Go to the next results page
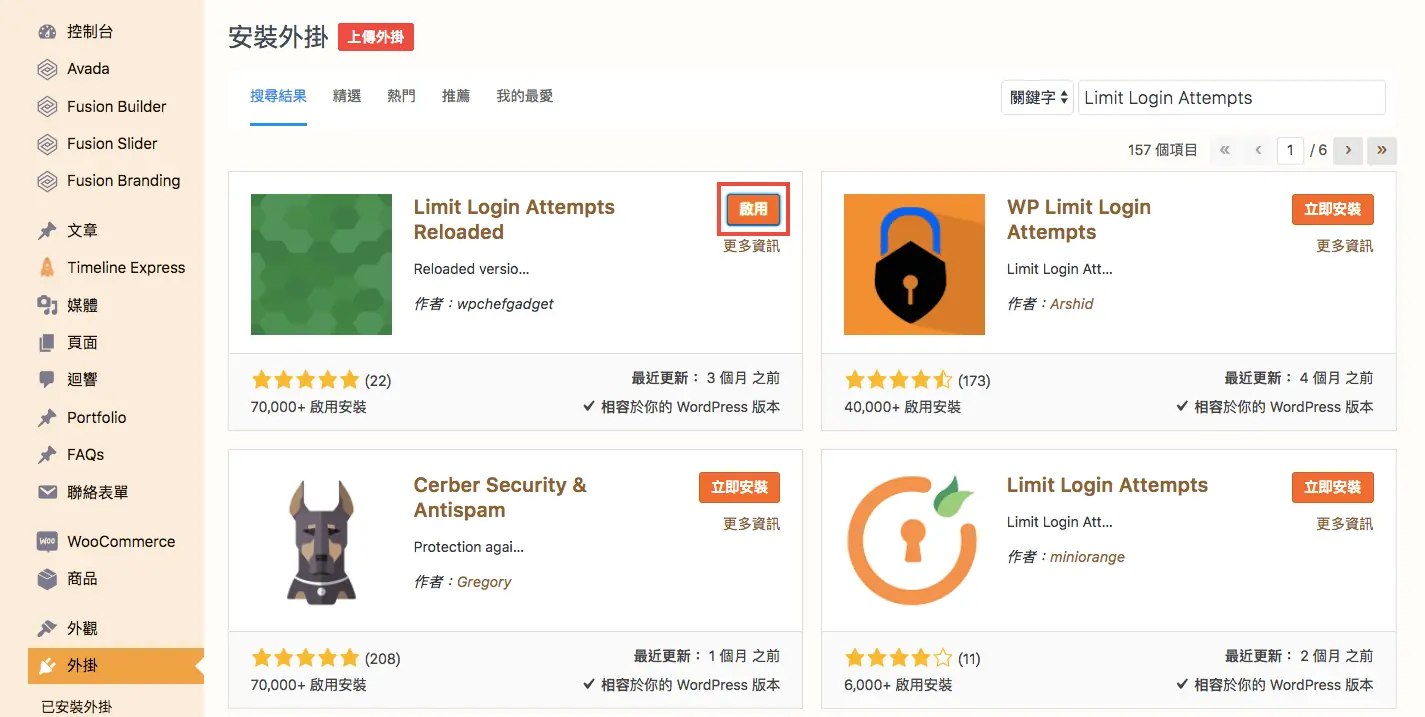This screenshot has width=1425, height=717. pos(1348,150)
